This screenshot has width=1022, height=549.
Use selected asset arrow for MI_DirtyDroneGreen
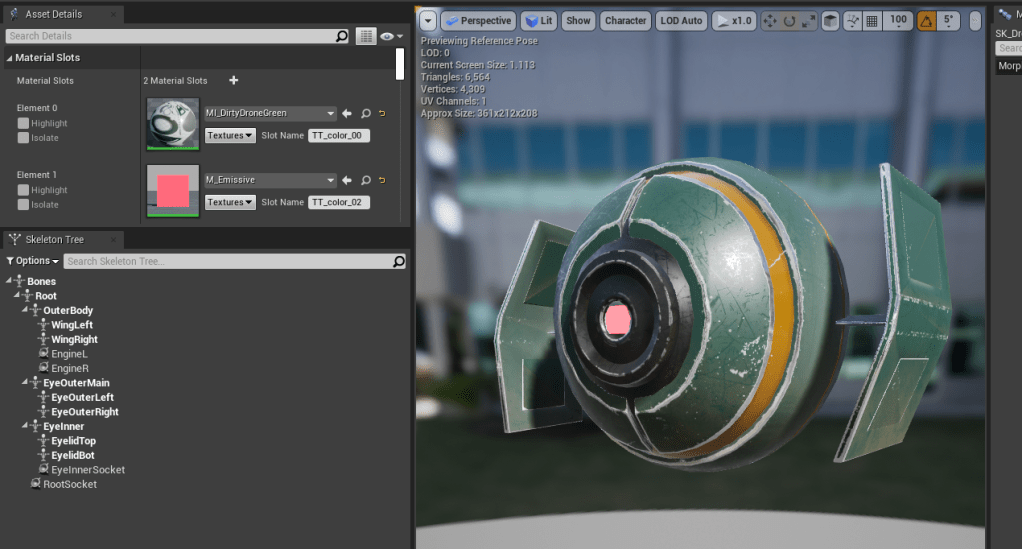tap(347, 114)
